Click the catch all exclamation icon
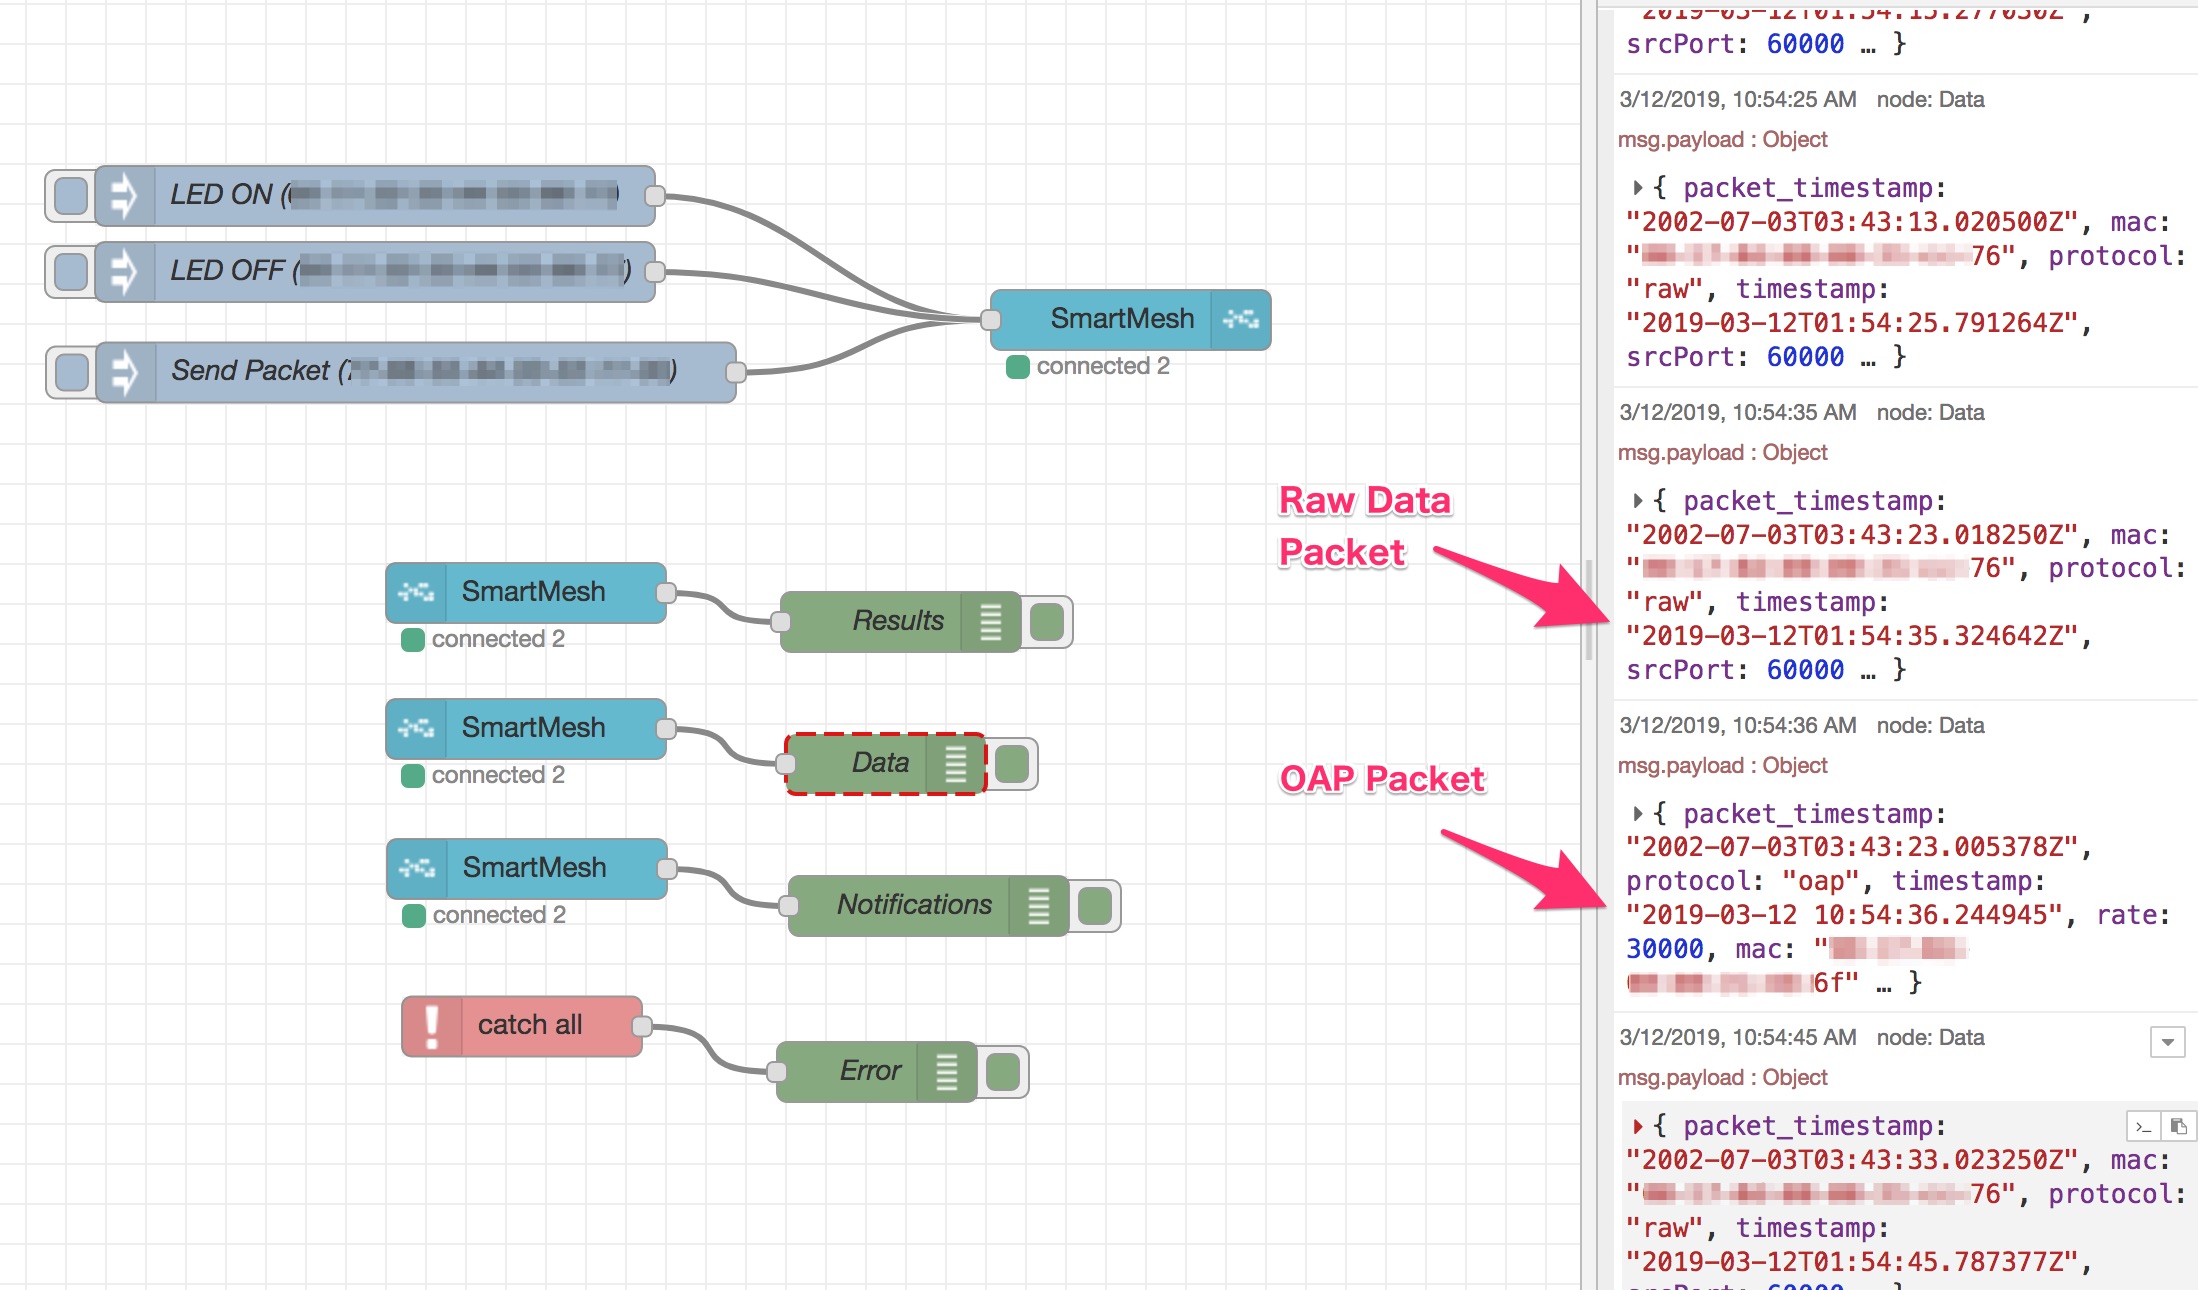The image size is (2198, 1290). point(432,1026)
